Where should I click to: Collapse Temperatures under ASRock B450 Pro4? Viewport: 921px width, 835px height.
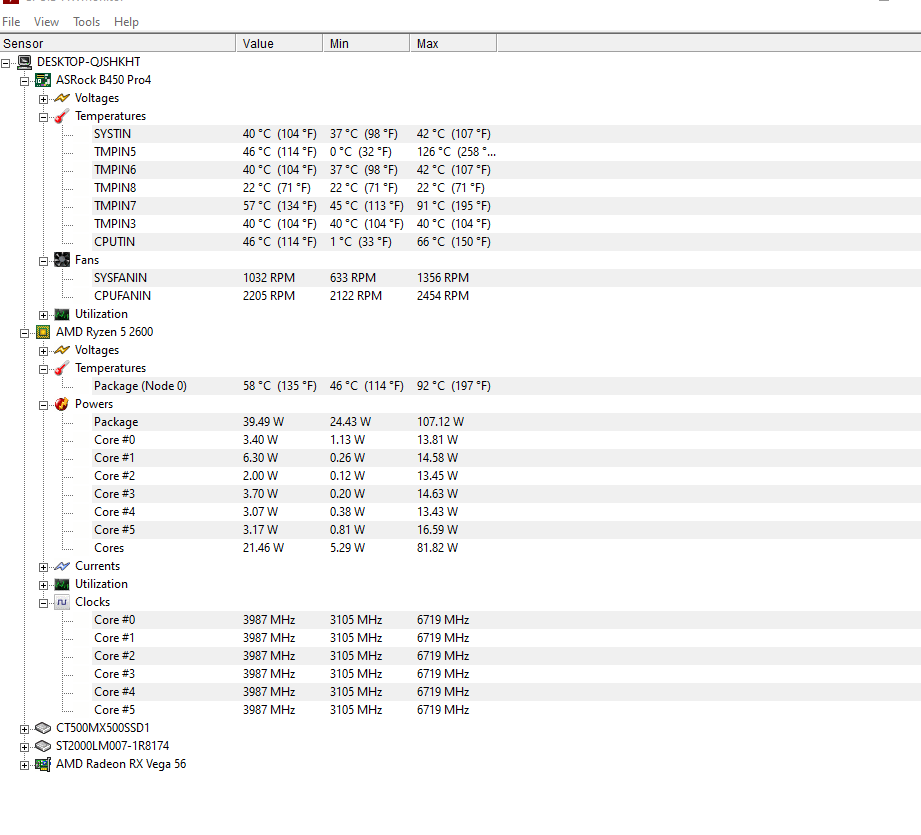(x=43, y=117)
